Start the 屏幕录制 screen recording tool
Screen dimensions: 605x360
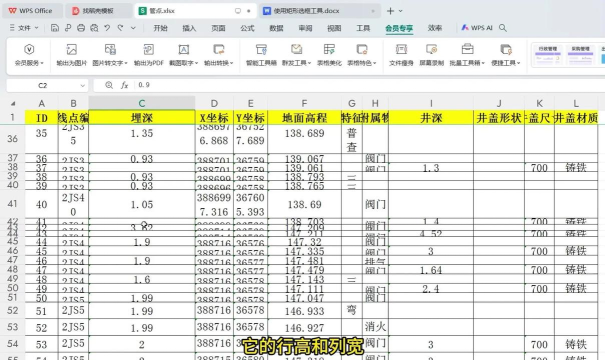[431, 54]
